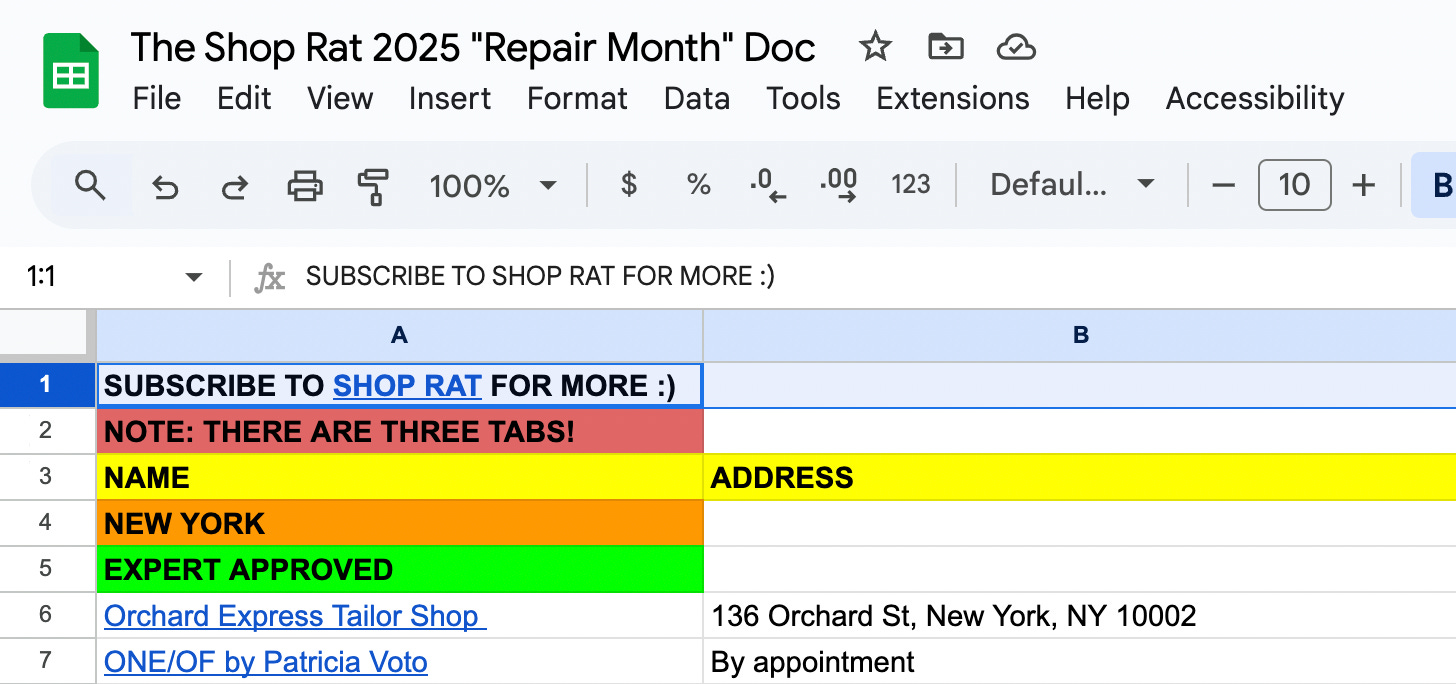The height and width of the screenshot is (684, 1456).
Task: Decrease font size with minus button
Action: coord(1224,185)
